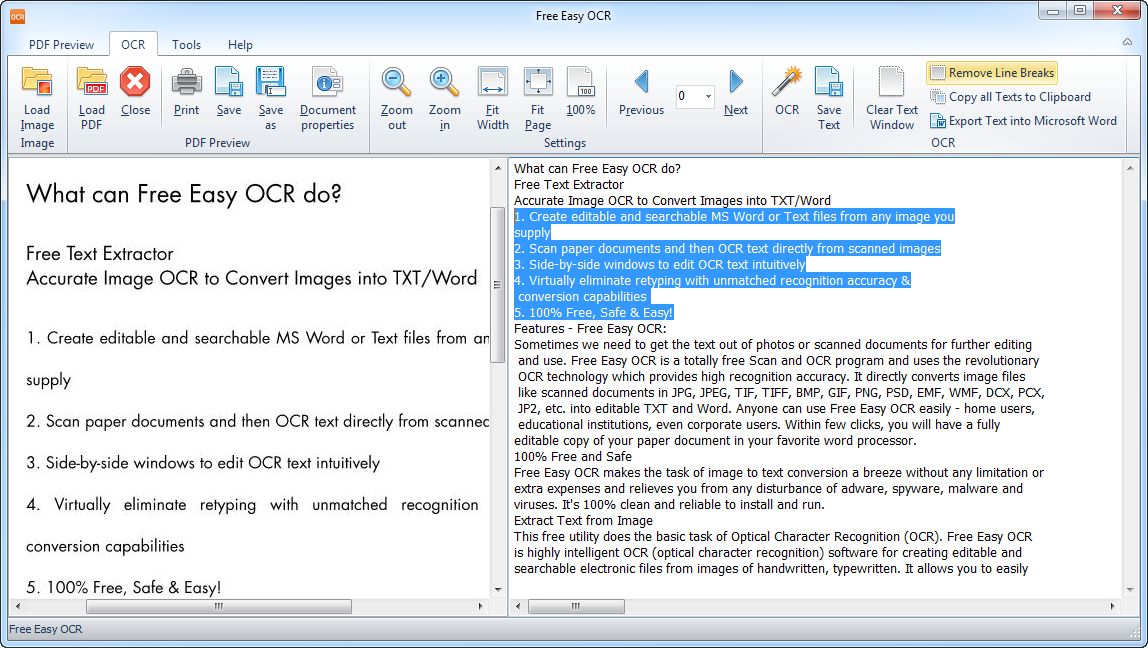Run OCR with the wand icon
The image size is (1148, 648).
pos(787,82)
